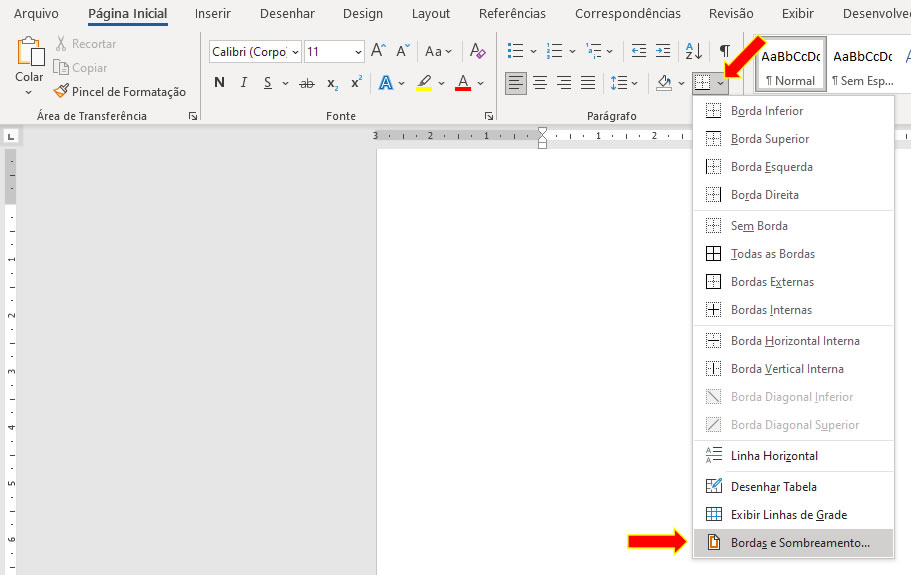Align text left
The width and height of the screenshot is (911, 575).
click(515, 83)
